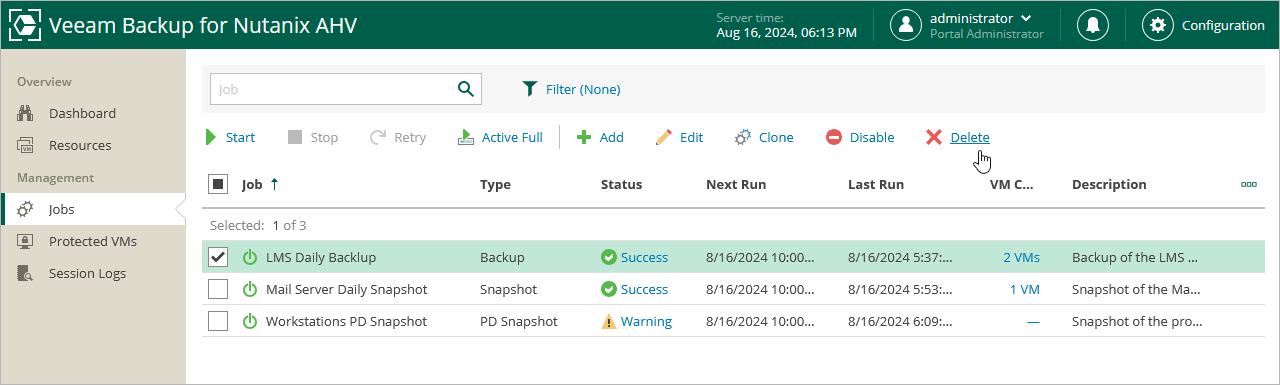Click the Veeam Backup logo icon

click(x=24, y=25)
